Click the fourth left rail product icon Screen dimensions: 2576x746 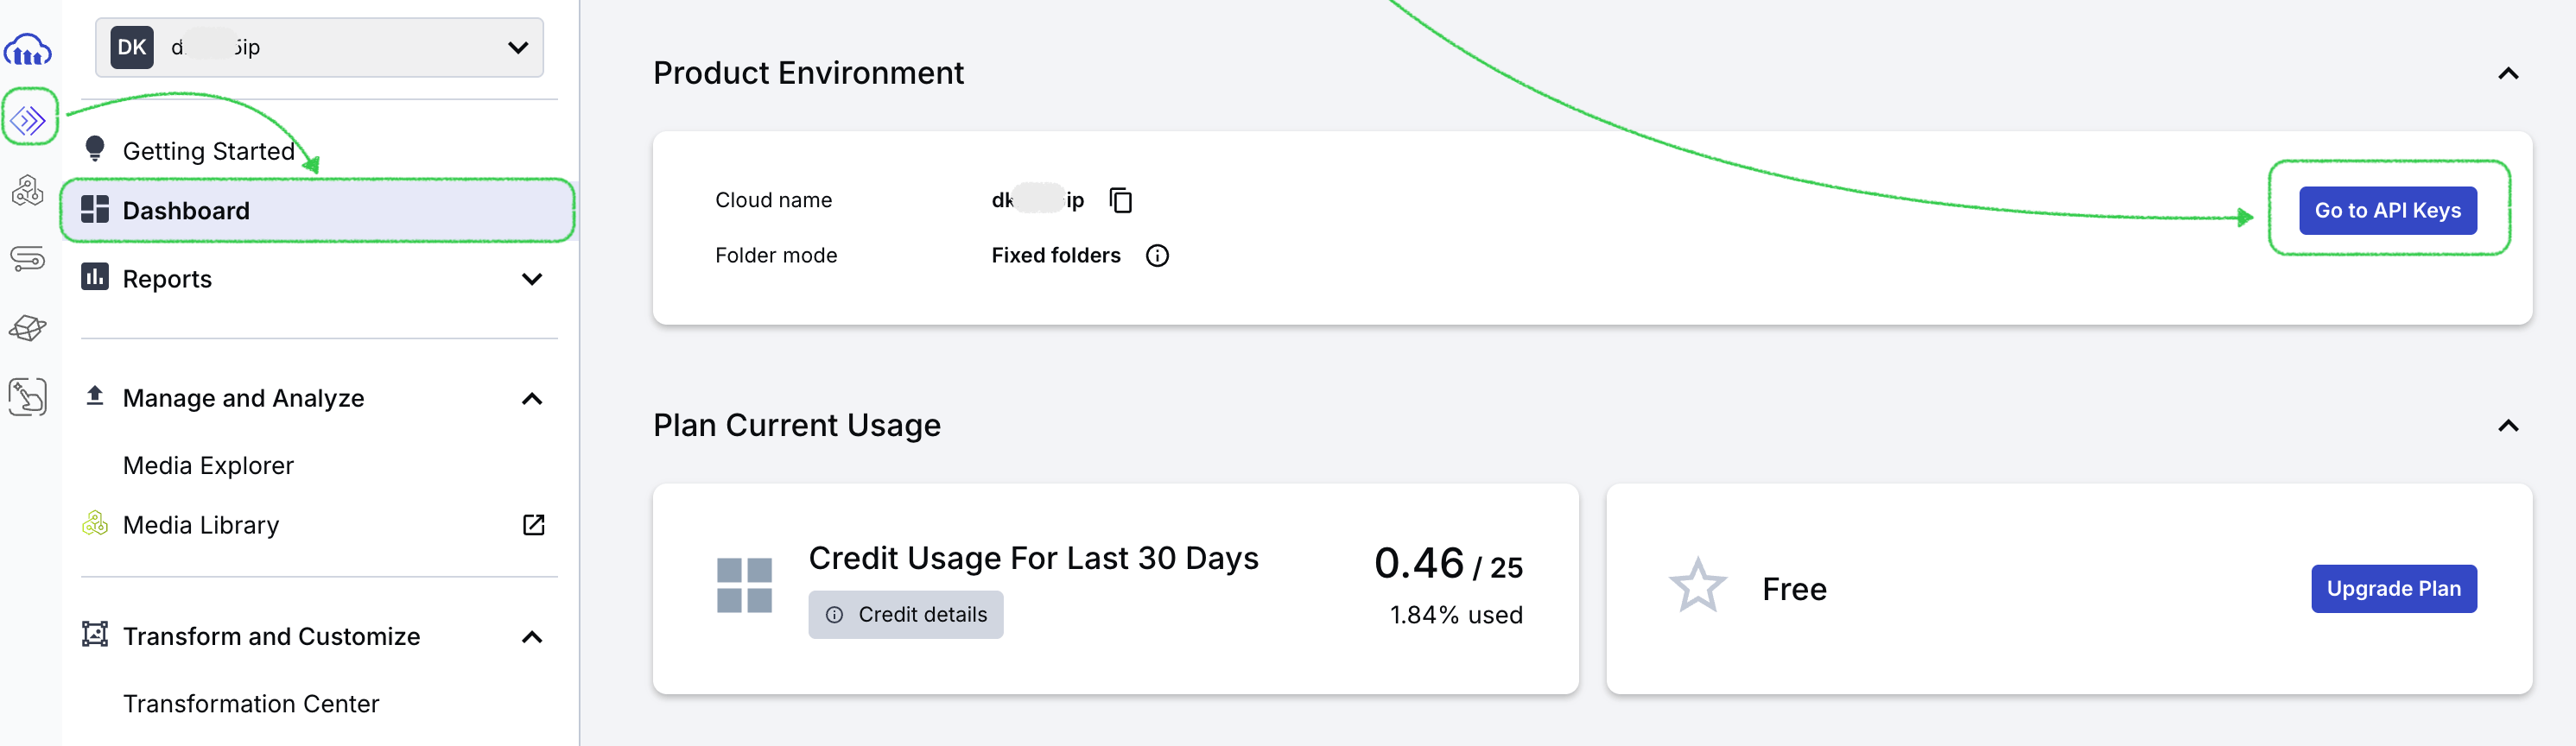click(x=28, y=259)
